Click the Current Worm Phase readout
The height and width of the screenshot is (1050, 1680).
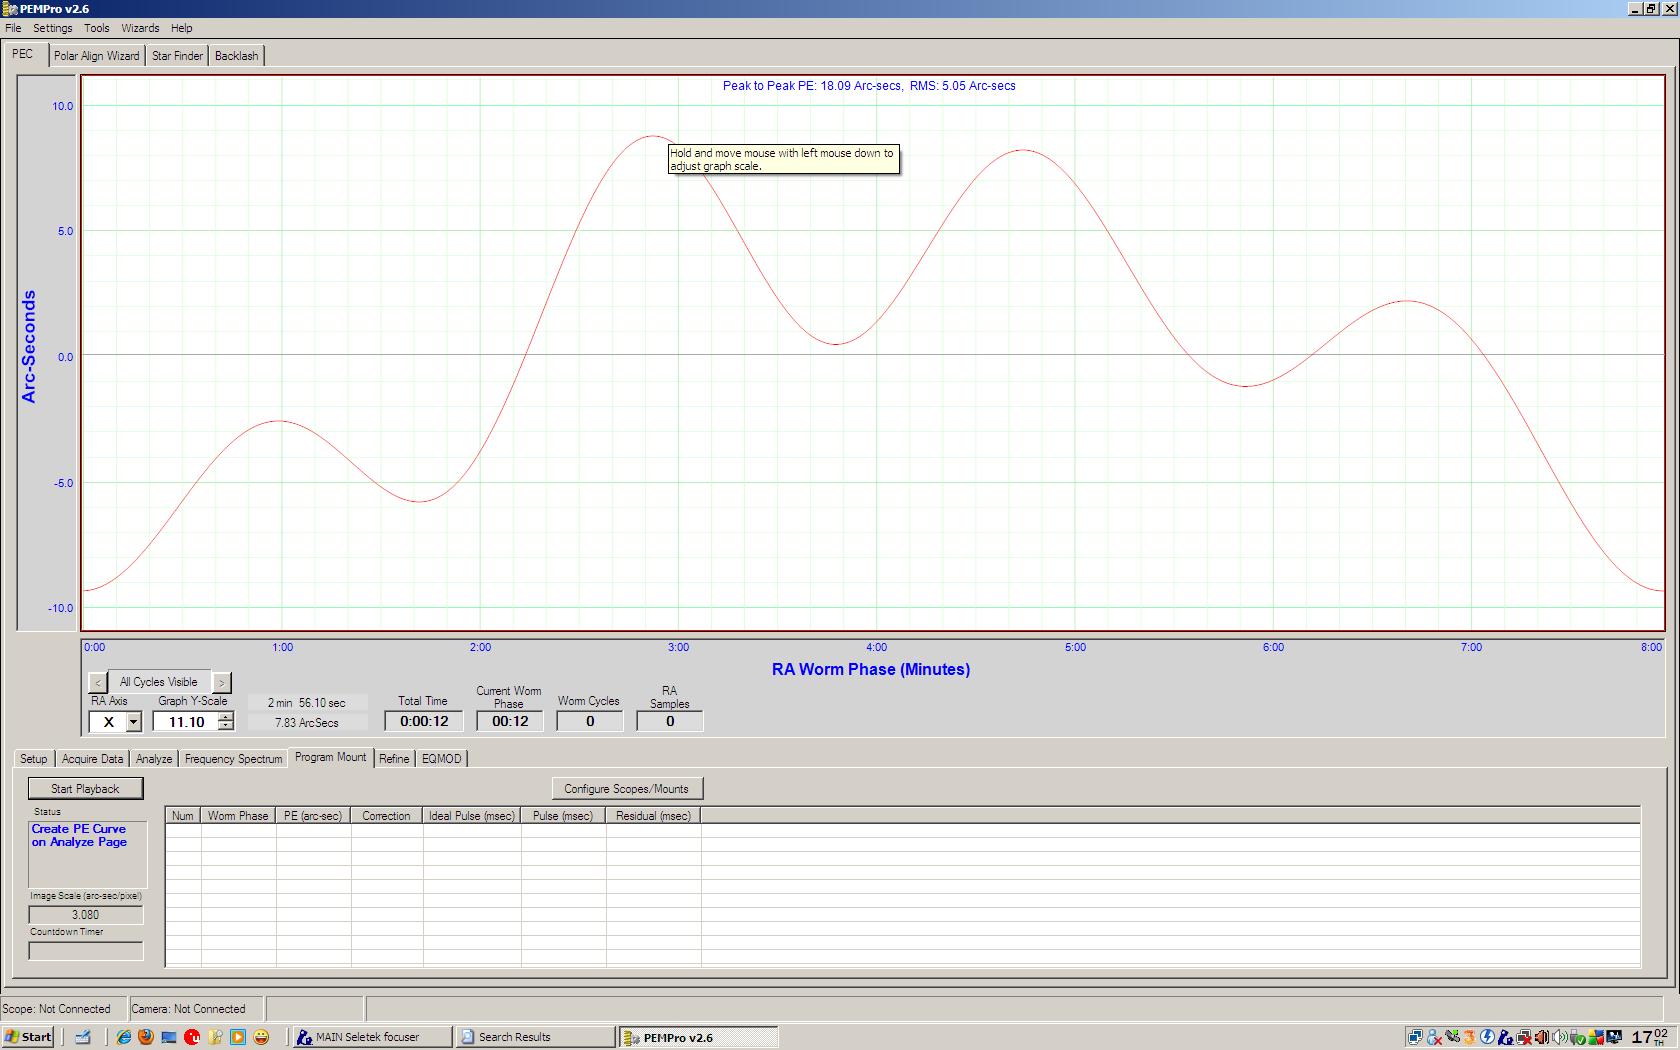click(x=510, y=721)
